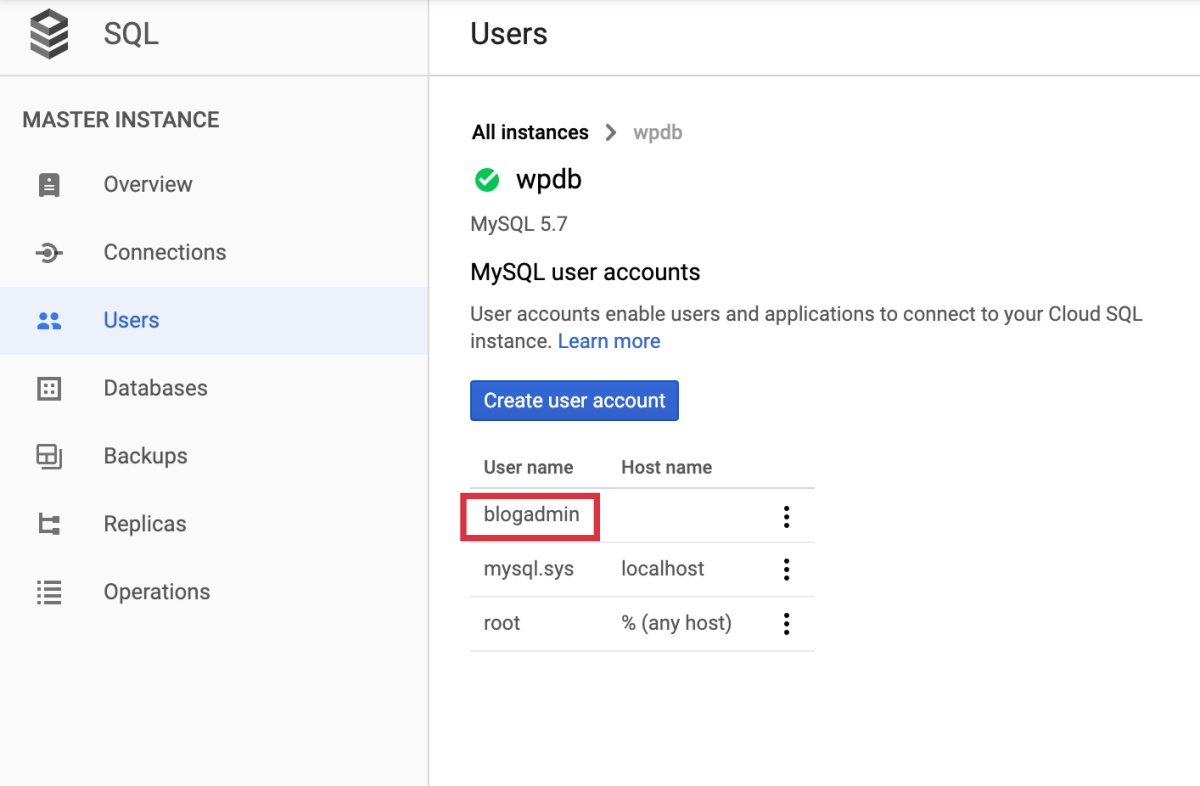This screenshot has height=786, width=1200.
Task: Click the Host name column header
Action: [666, 467]
